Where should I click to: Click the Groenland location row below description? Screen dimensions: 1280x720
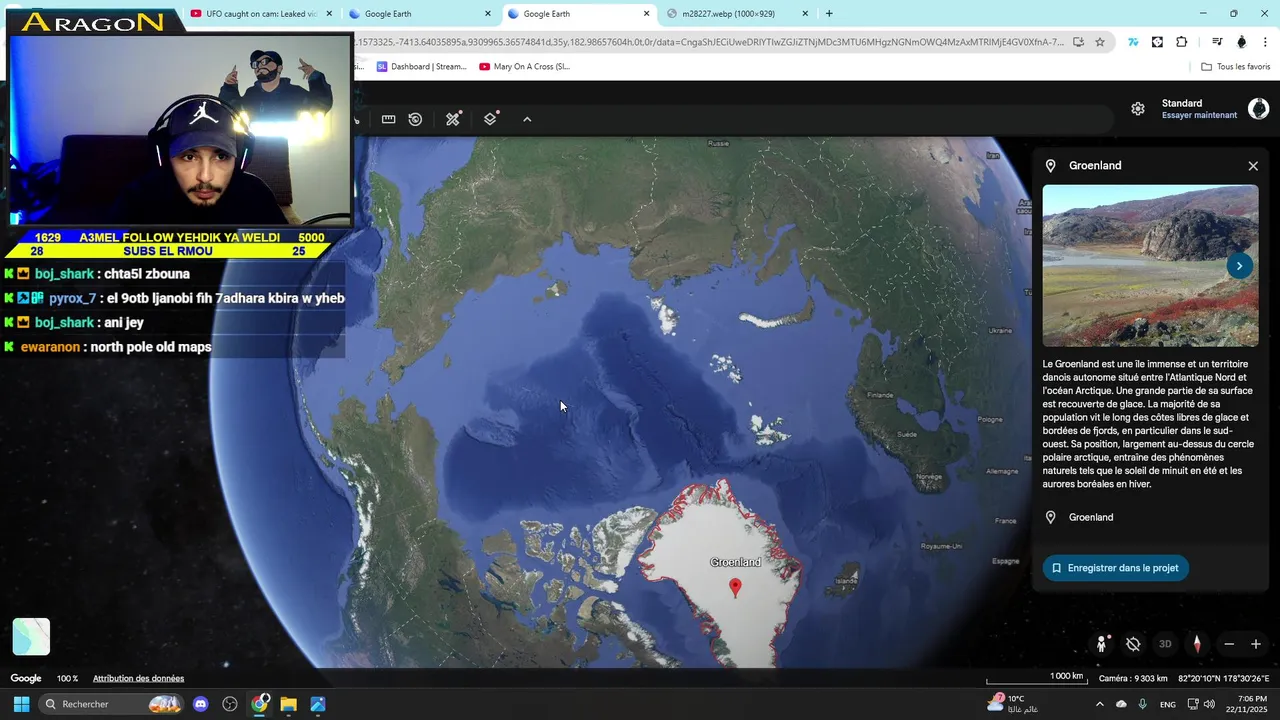1150,517
